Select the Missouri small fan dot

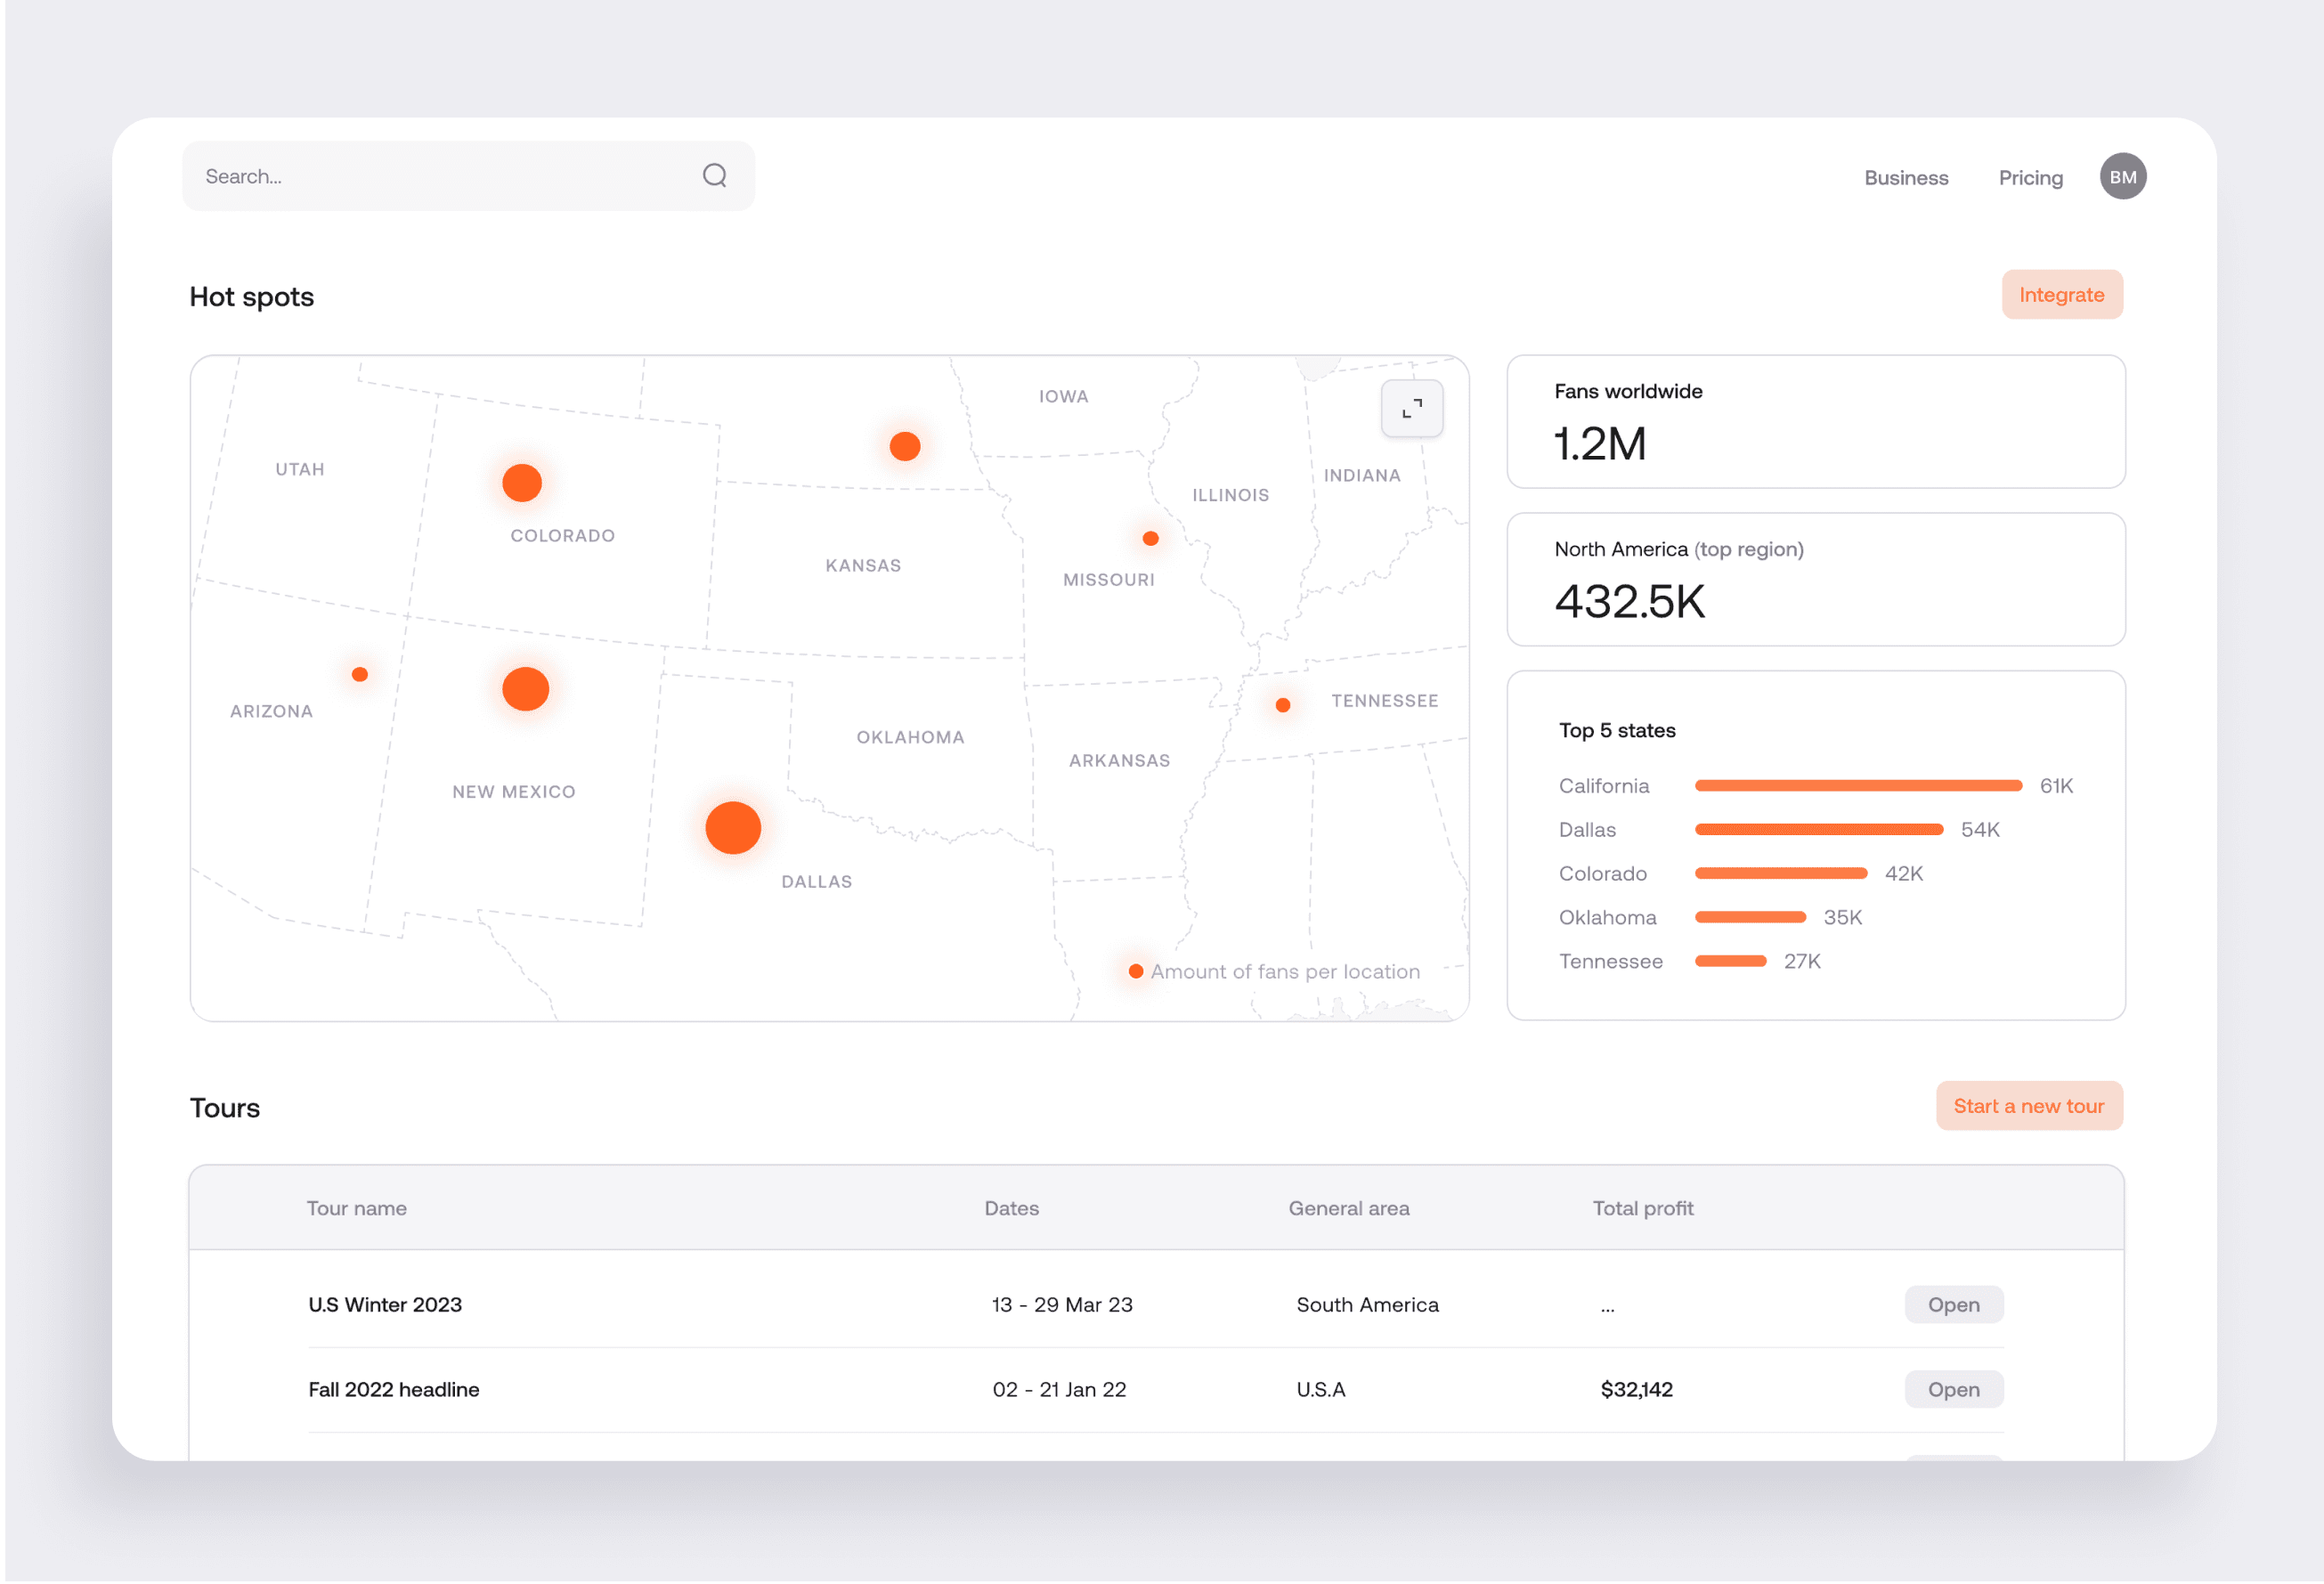(x=1150, y=539)
